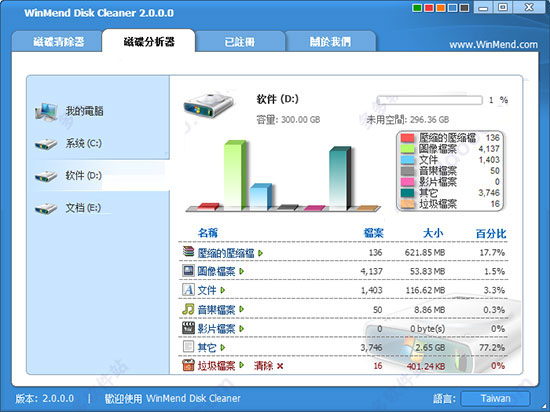Click the red X next to 清除
Screen dimensions: 550x412
click(x=280, y=366)
